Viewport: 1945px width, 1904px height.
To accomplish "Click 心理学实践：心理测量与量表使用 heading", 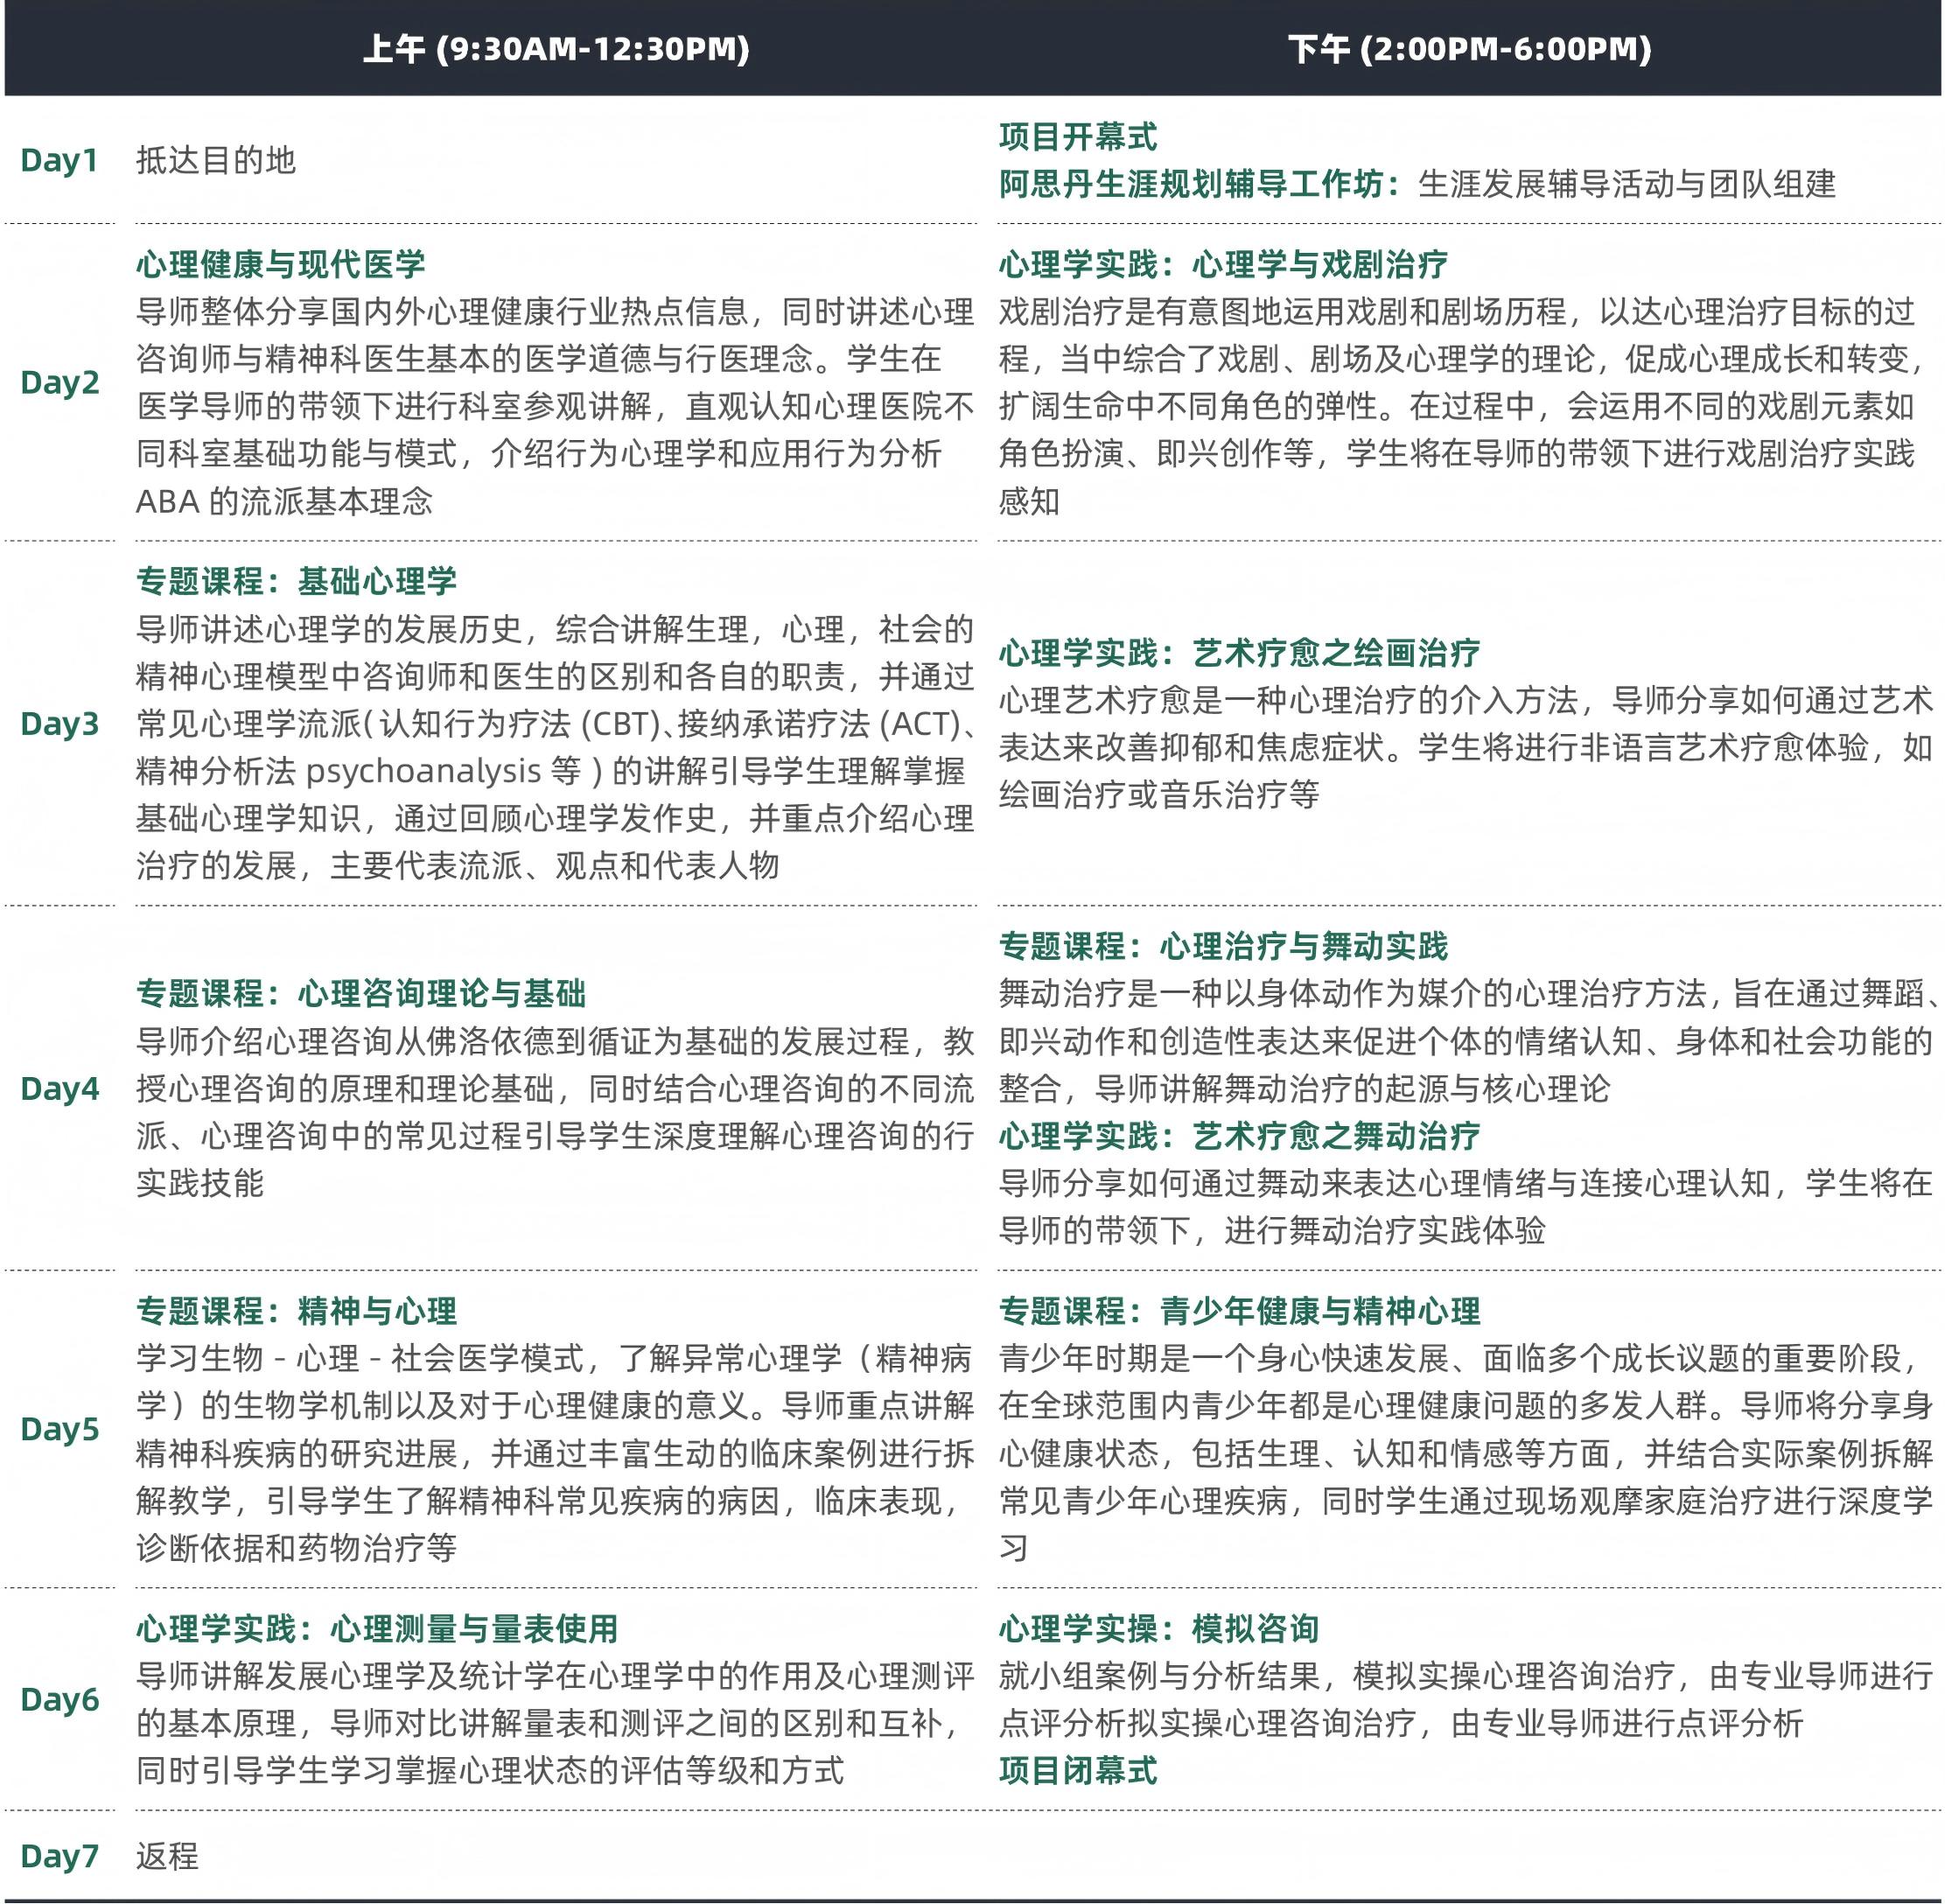I will (x=376, y=1629).
